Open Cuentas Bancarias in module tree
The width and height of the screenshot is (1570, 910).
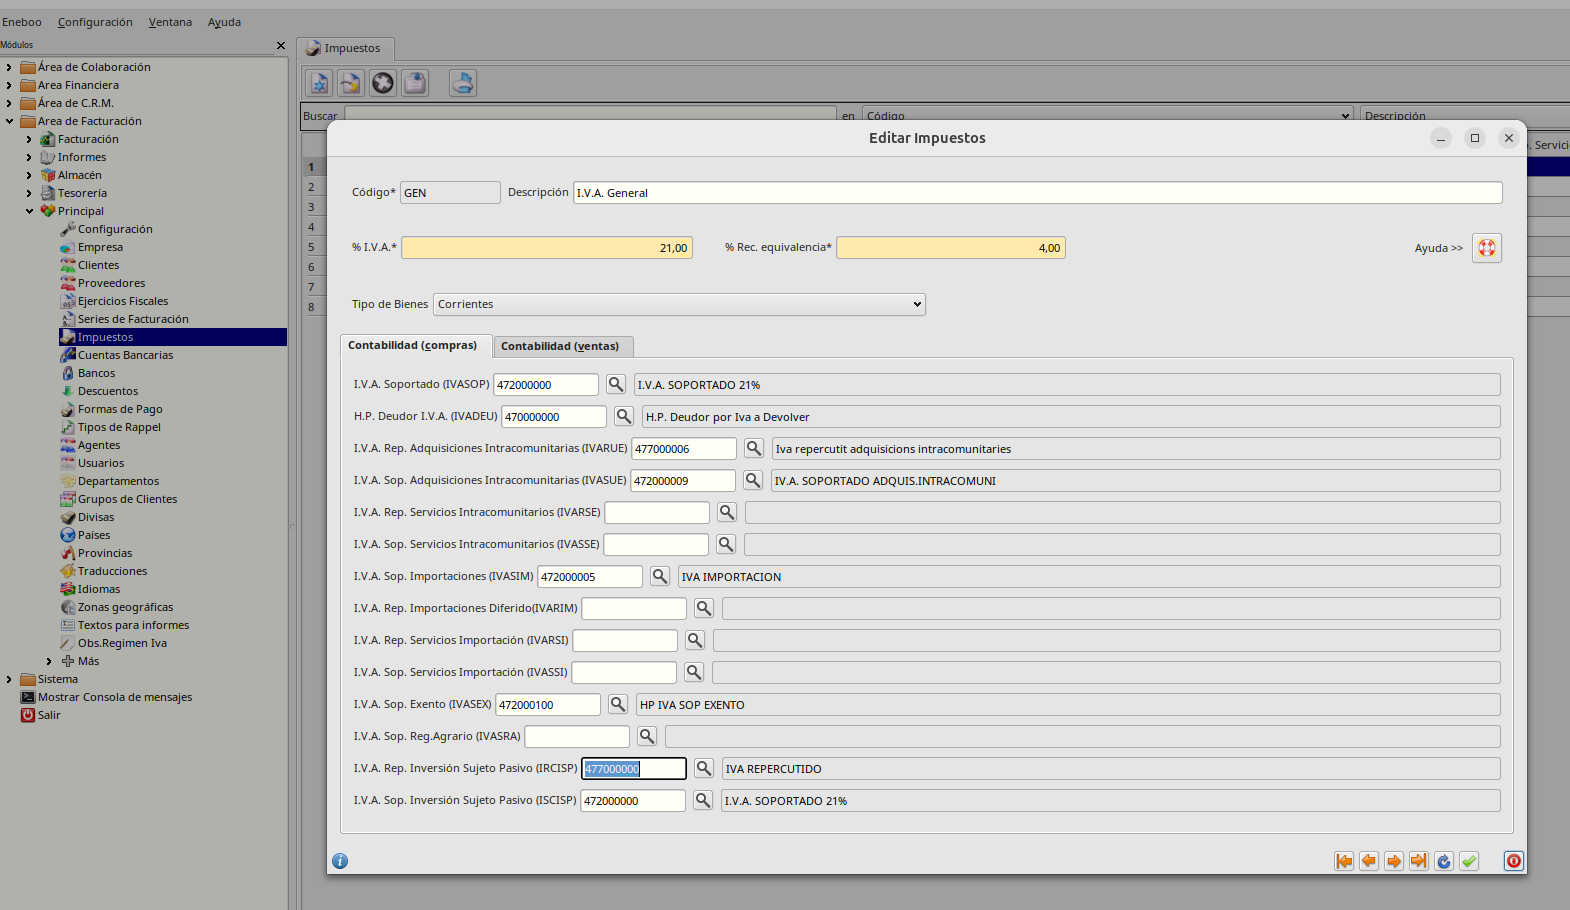coord(125,355)
